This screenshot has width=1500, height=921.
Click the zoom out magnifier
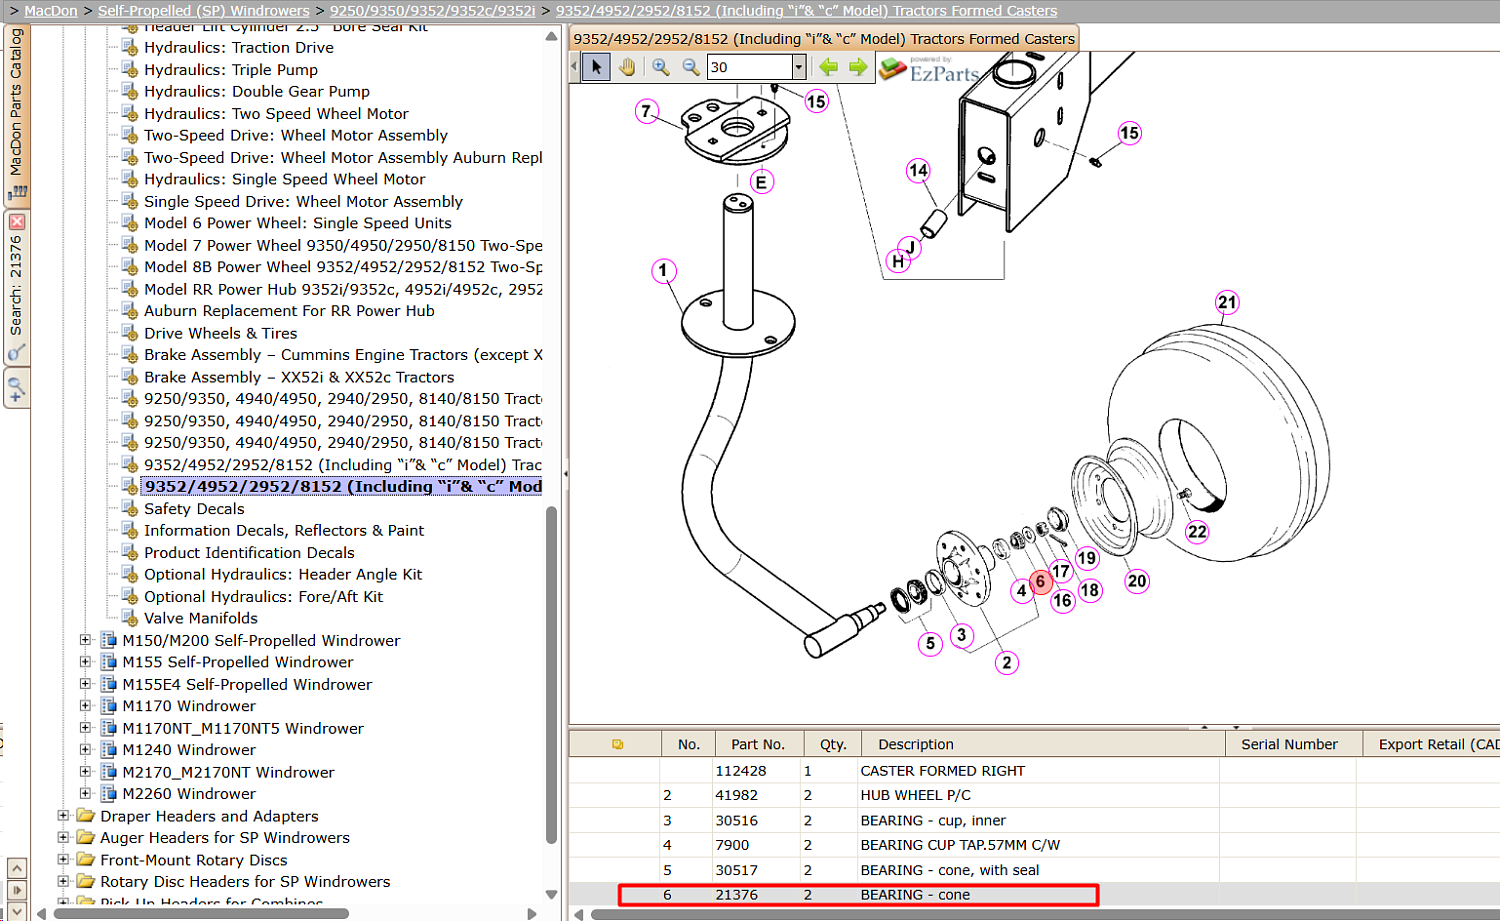[x=691, y=67]
